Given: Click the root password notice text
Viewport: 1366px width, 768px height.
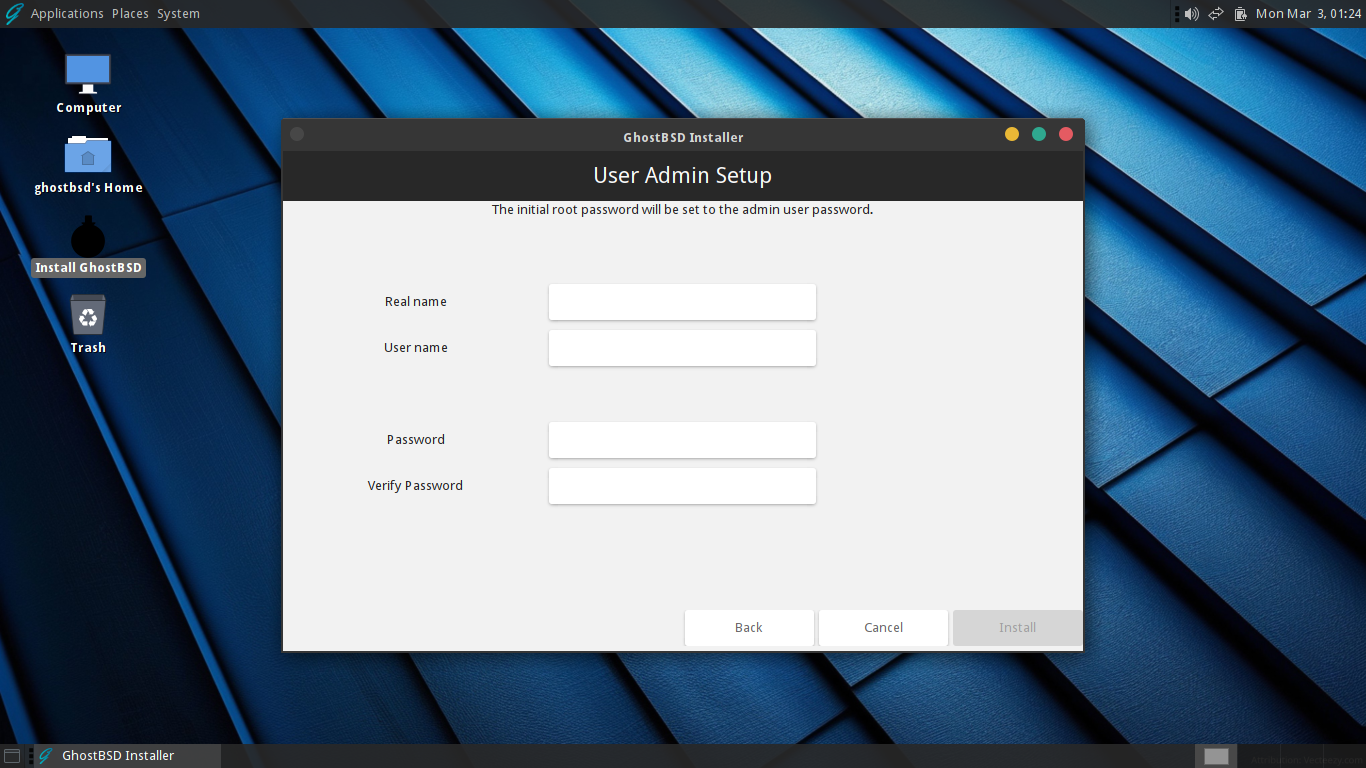Looking at the screenshot, I should point(683,210).
